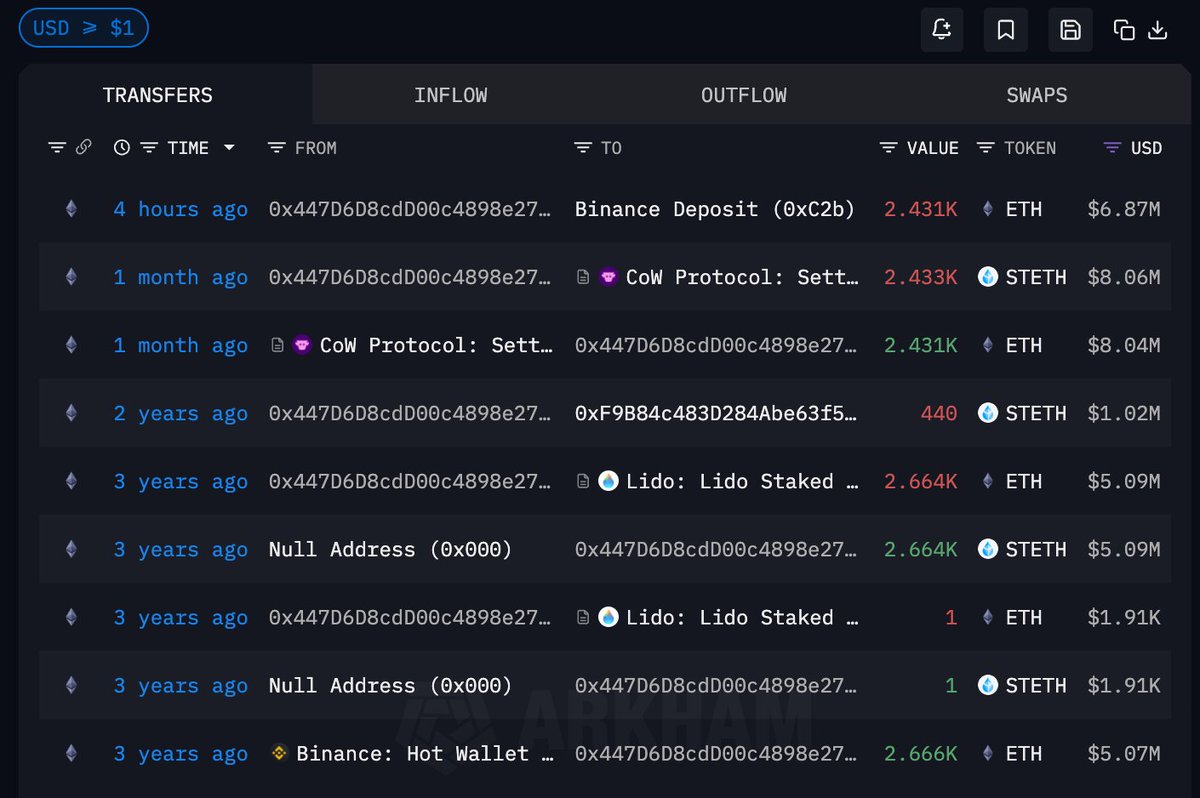The width and height of the screenshot is (1200, 798).
Task: Click Ethereum chain icon in 2 years ago row
Action: (x=71, y=413)
